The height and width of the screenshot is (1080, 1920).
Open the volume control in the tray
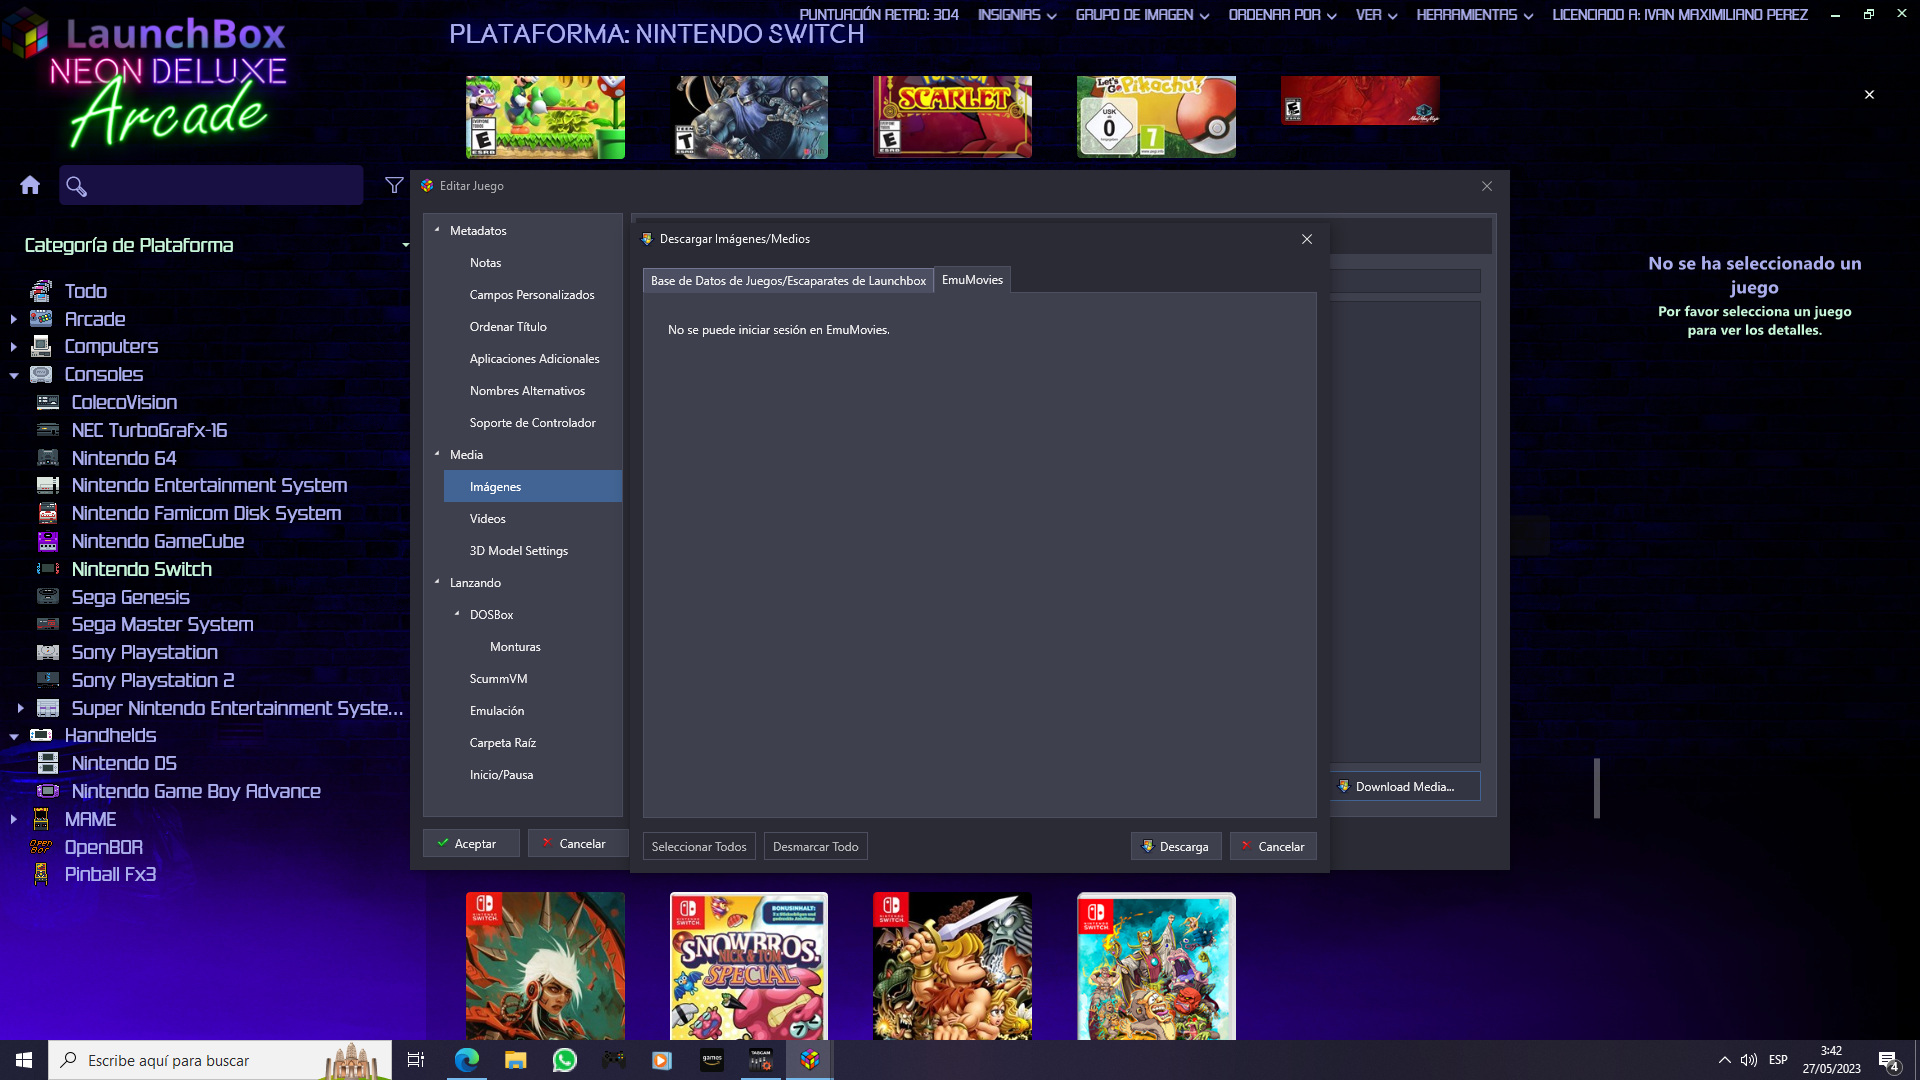(x=1749, y=1060)
